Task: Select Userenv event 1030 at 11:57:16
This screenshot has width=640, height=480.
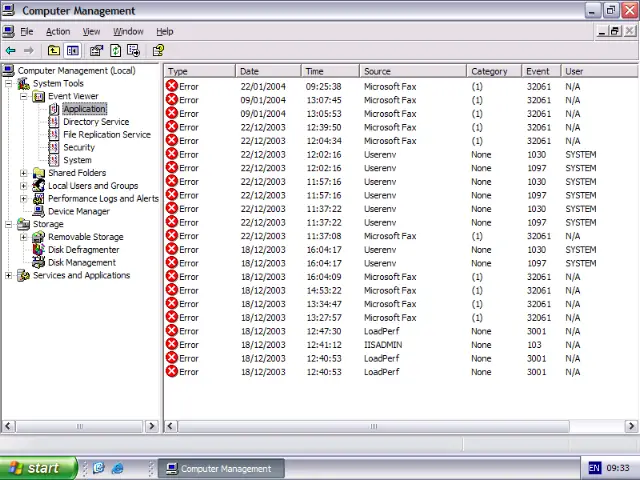Action: pos(400,182)
